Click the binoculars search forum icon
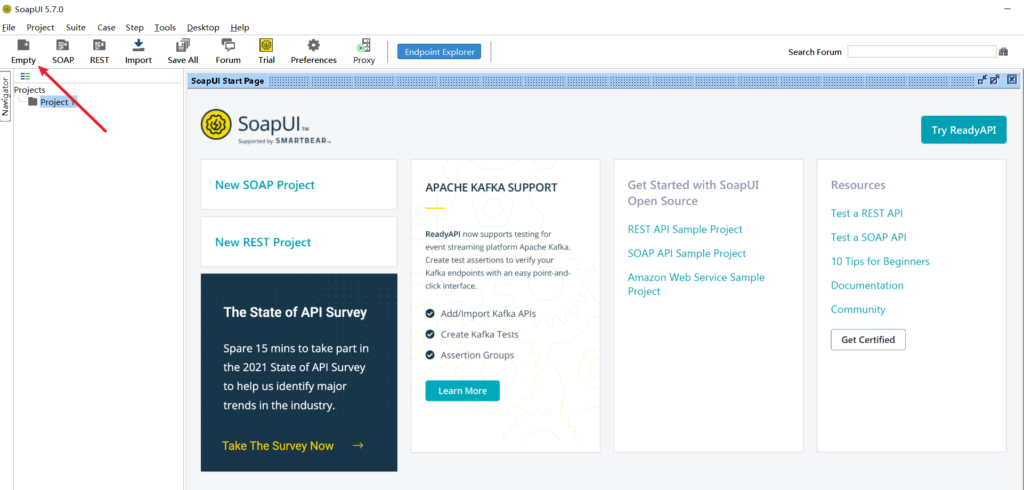The width and height of the screenshot is (1024, 490). 1002,52
